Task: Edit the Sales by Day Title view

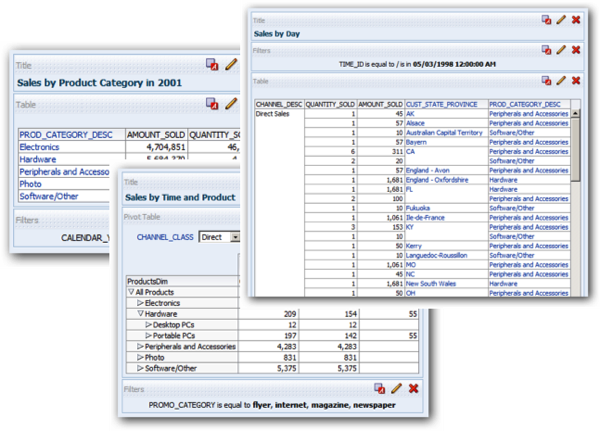Action: coord(561,20)
